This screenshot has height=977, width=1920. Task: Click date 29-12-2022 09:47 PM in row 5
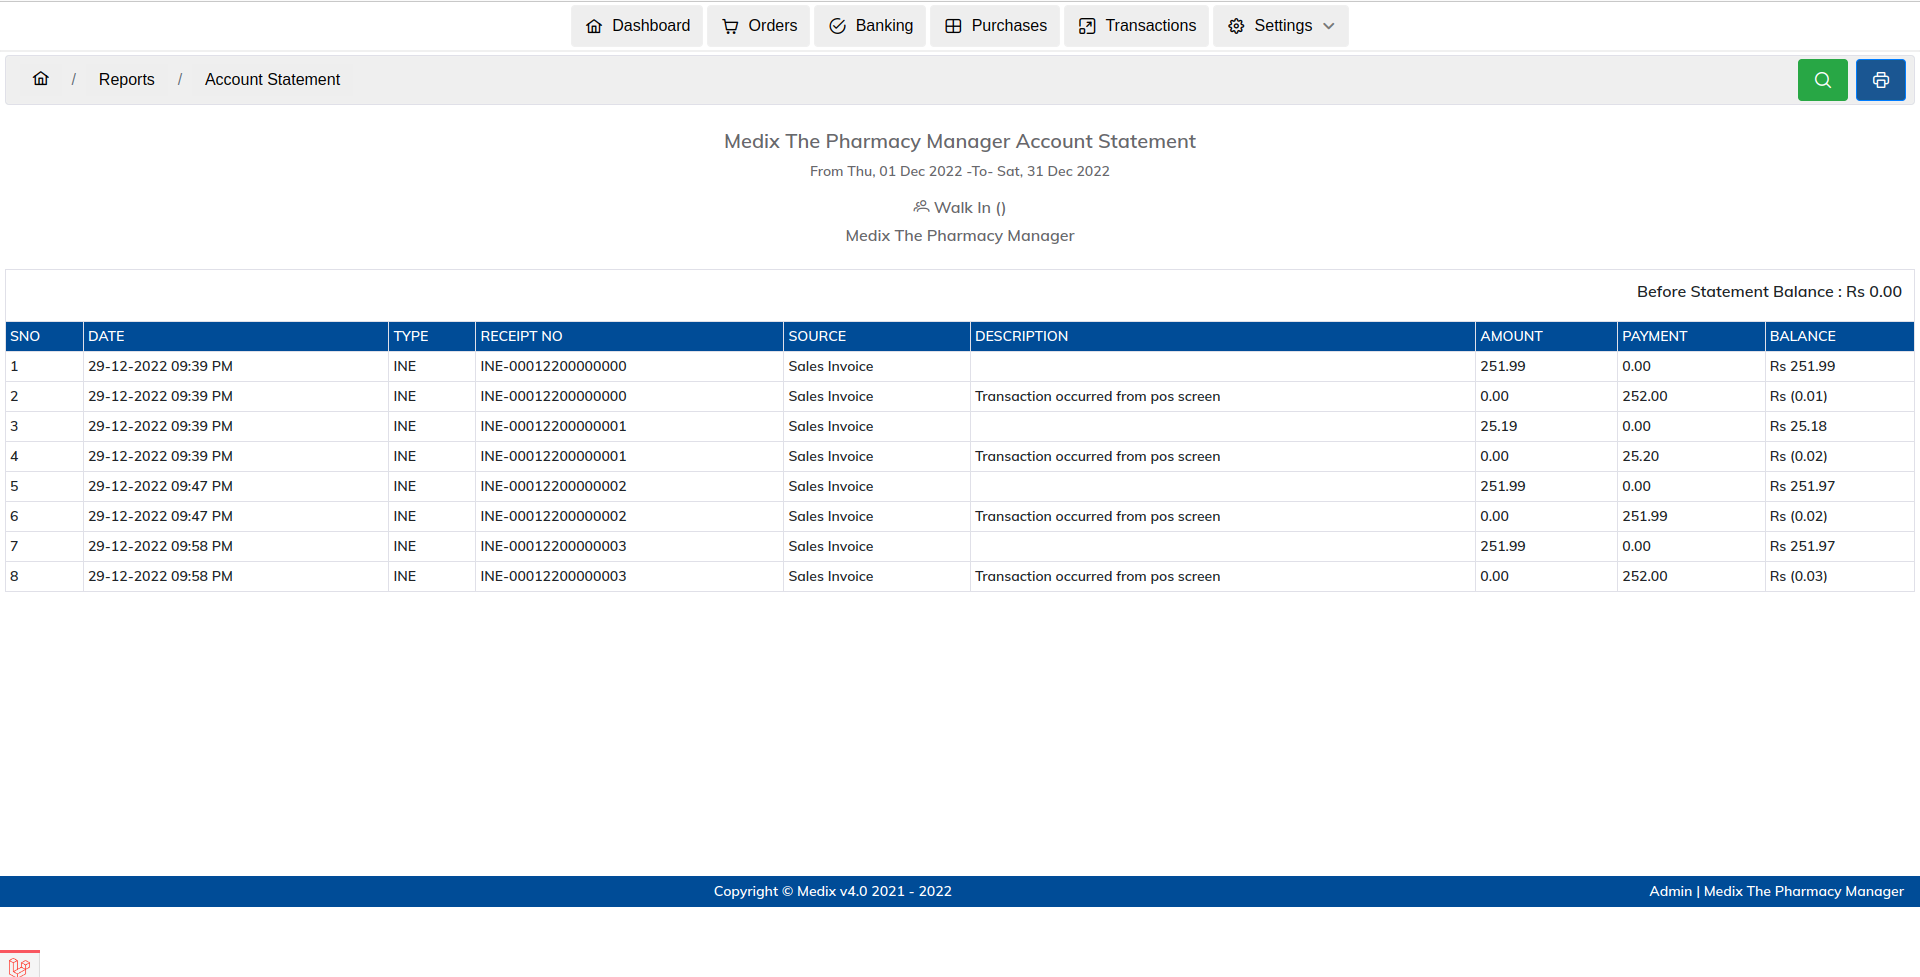[160, 486]
